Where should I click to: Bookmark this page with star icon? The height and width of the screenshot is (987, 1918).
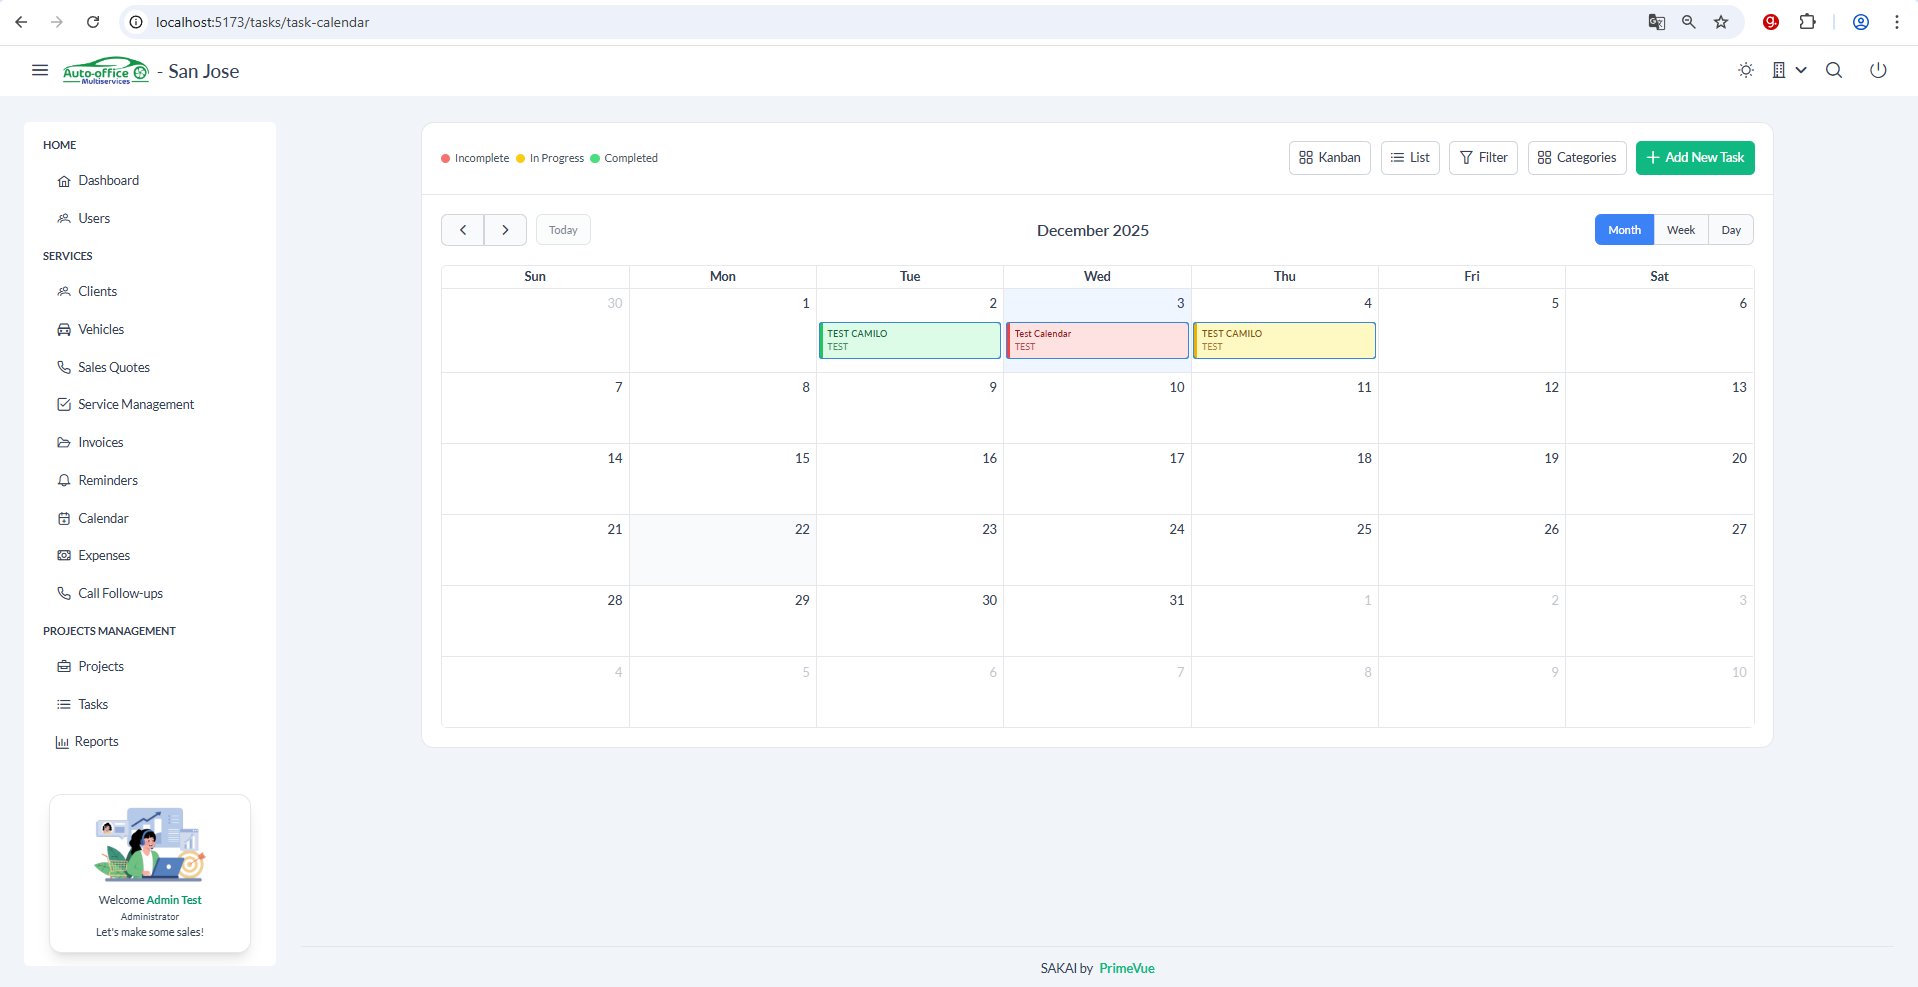(1720, 22)
